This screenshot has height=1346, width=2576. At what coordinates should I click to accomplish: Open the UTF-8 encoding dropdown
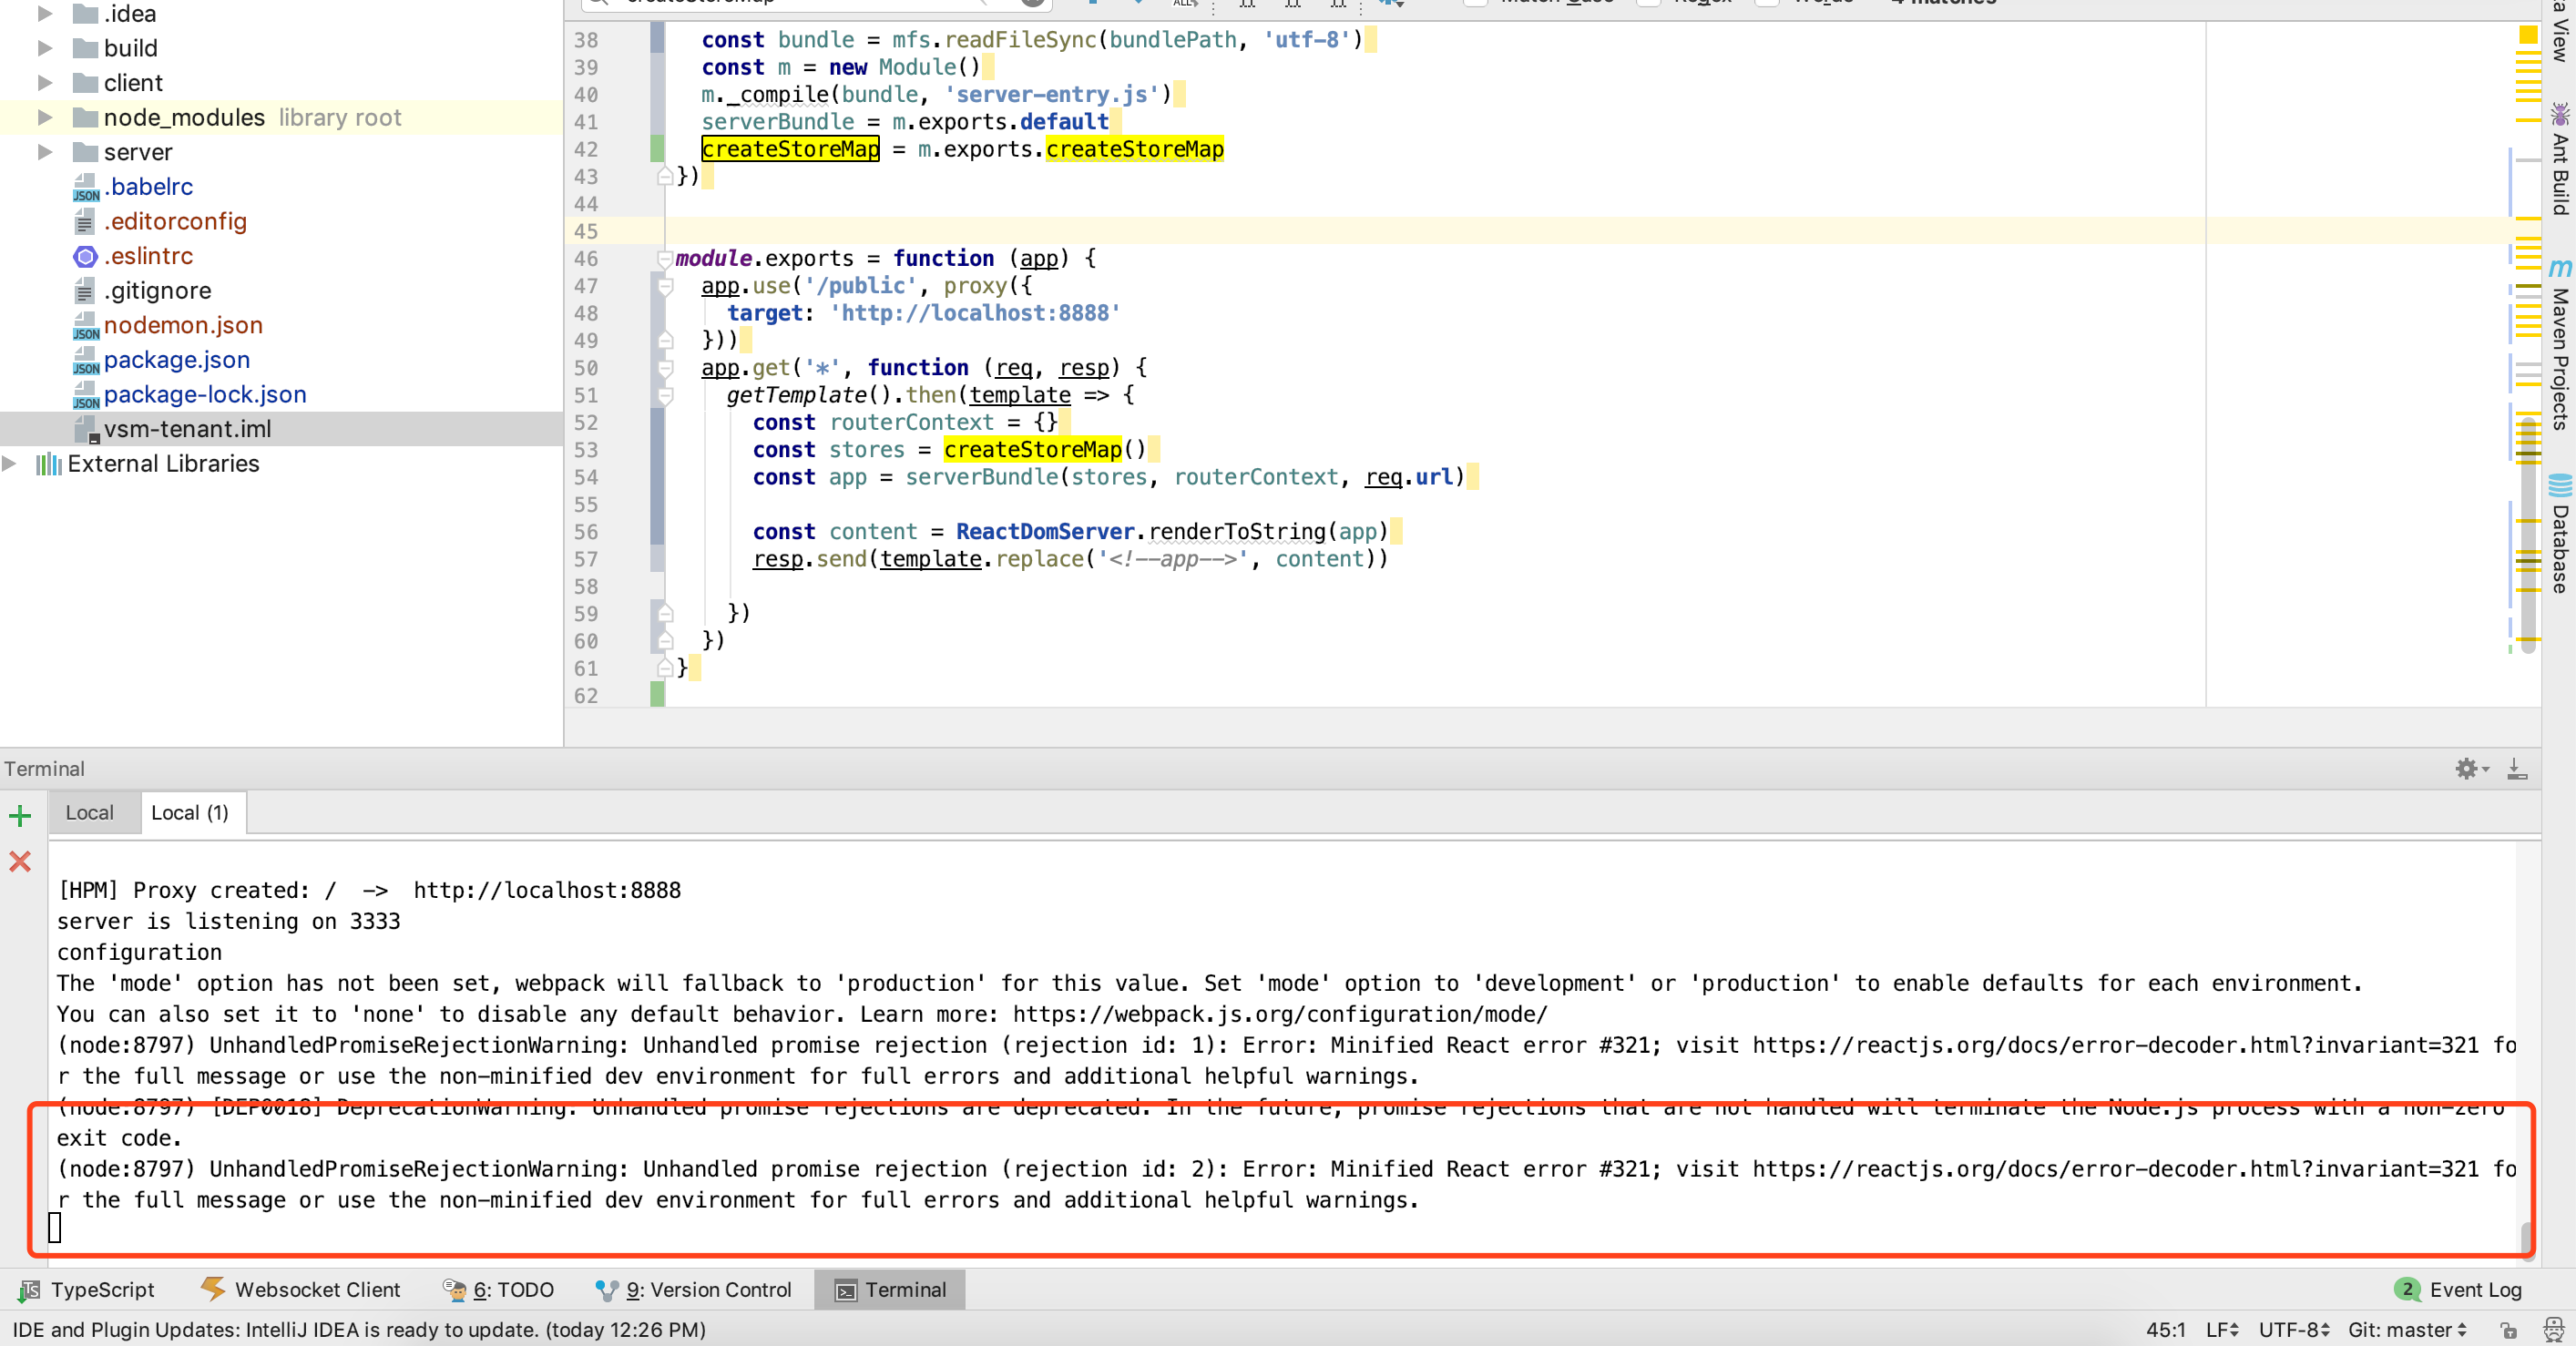click(2295, 1330)
